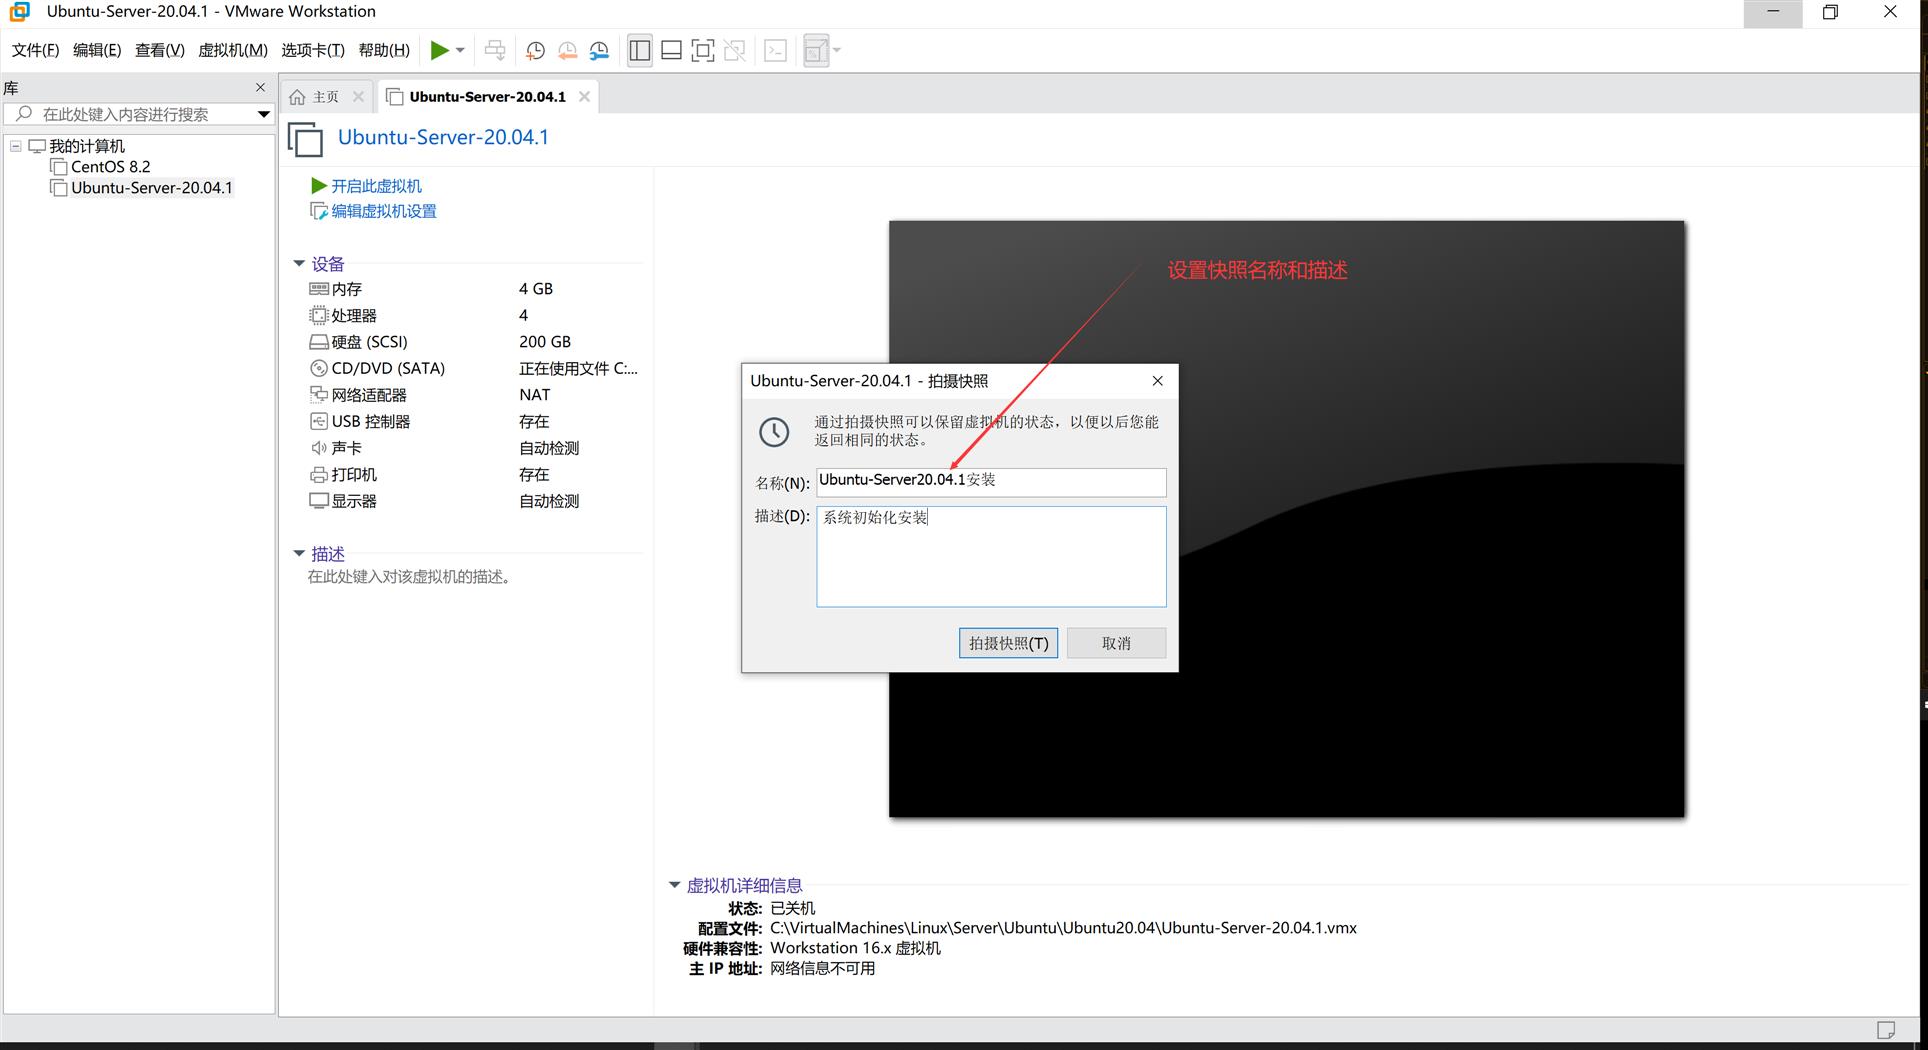
Task: Click the USB 控制器 device row
Action: point(473,421)
